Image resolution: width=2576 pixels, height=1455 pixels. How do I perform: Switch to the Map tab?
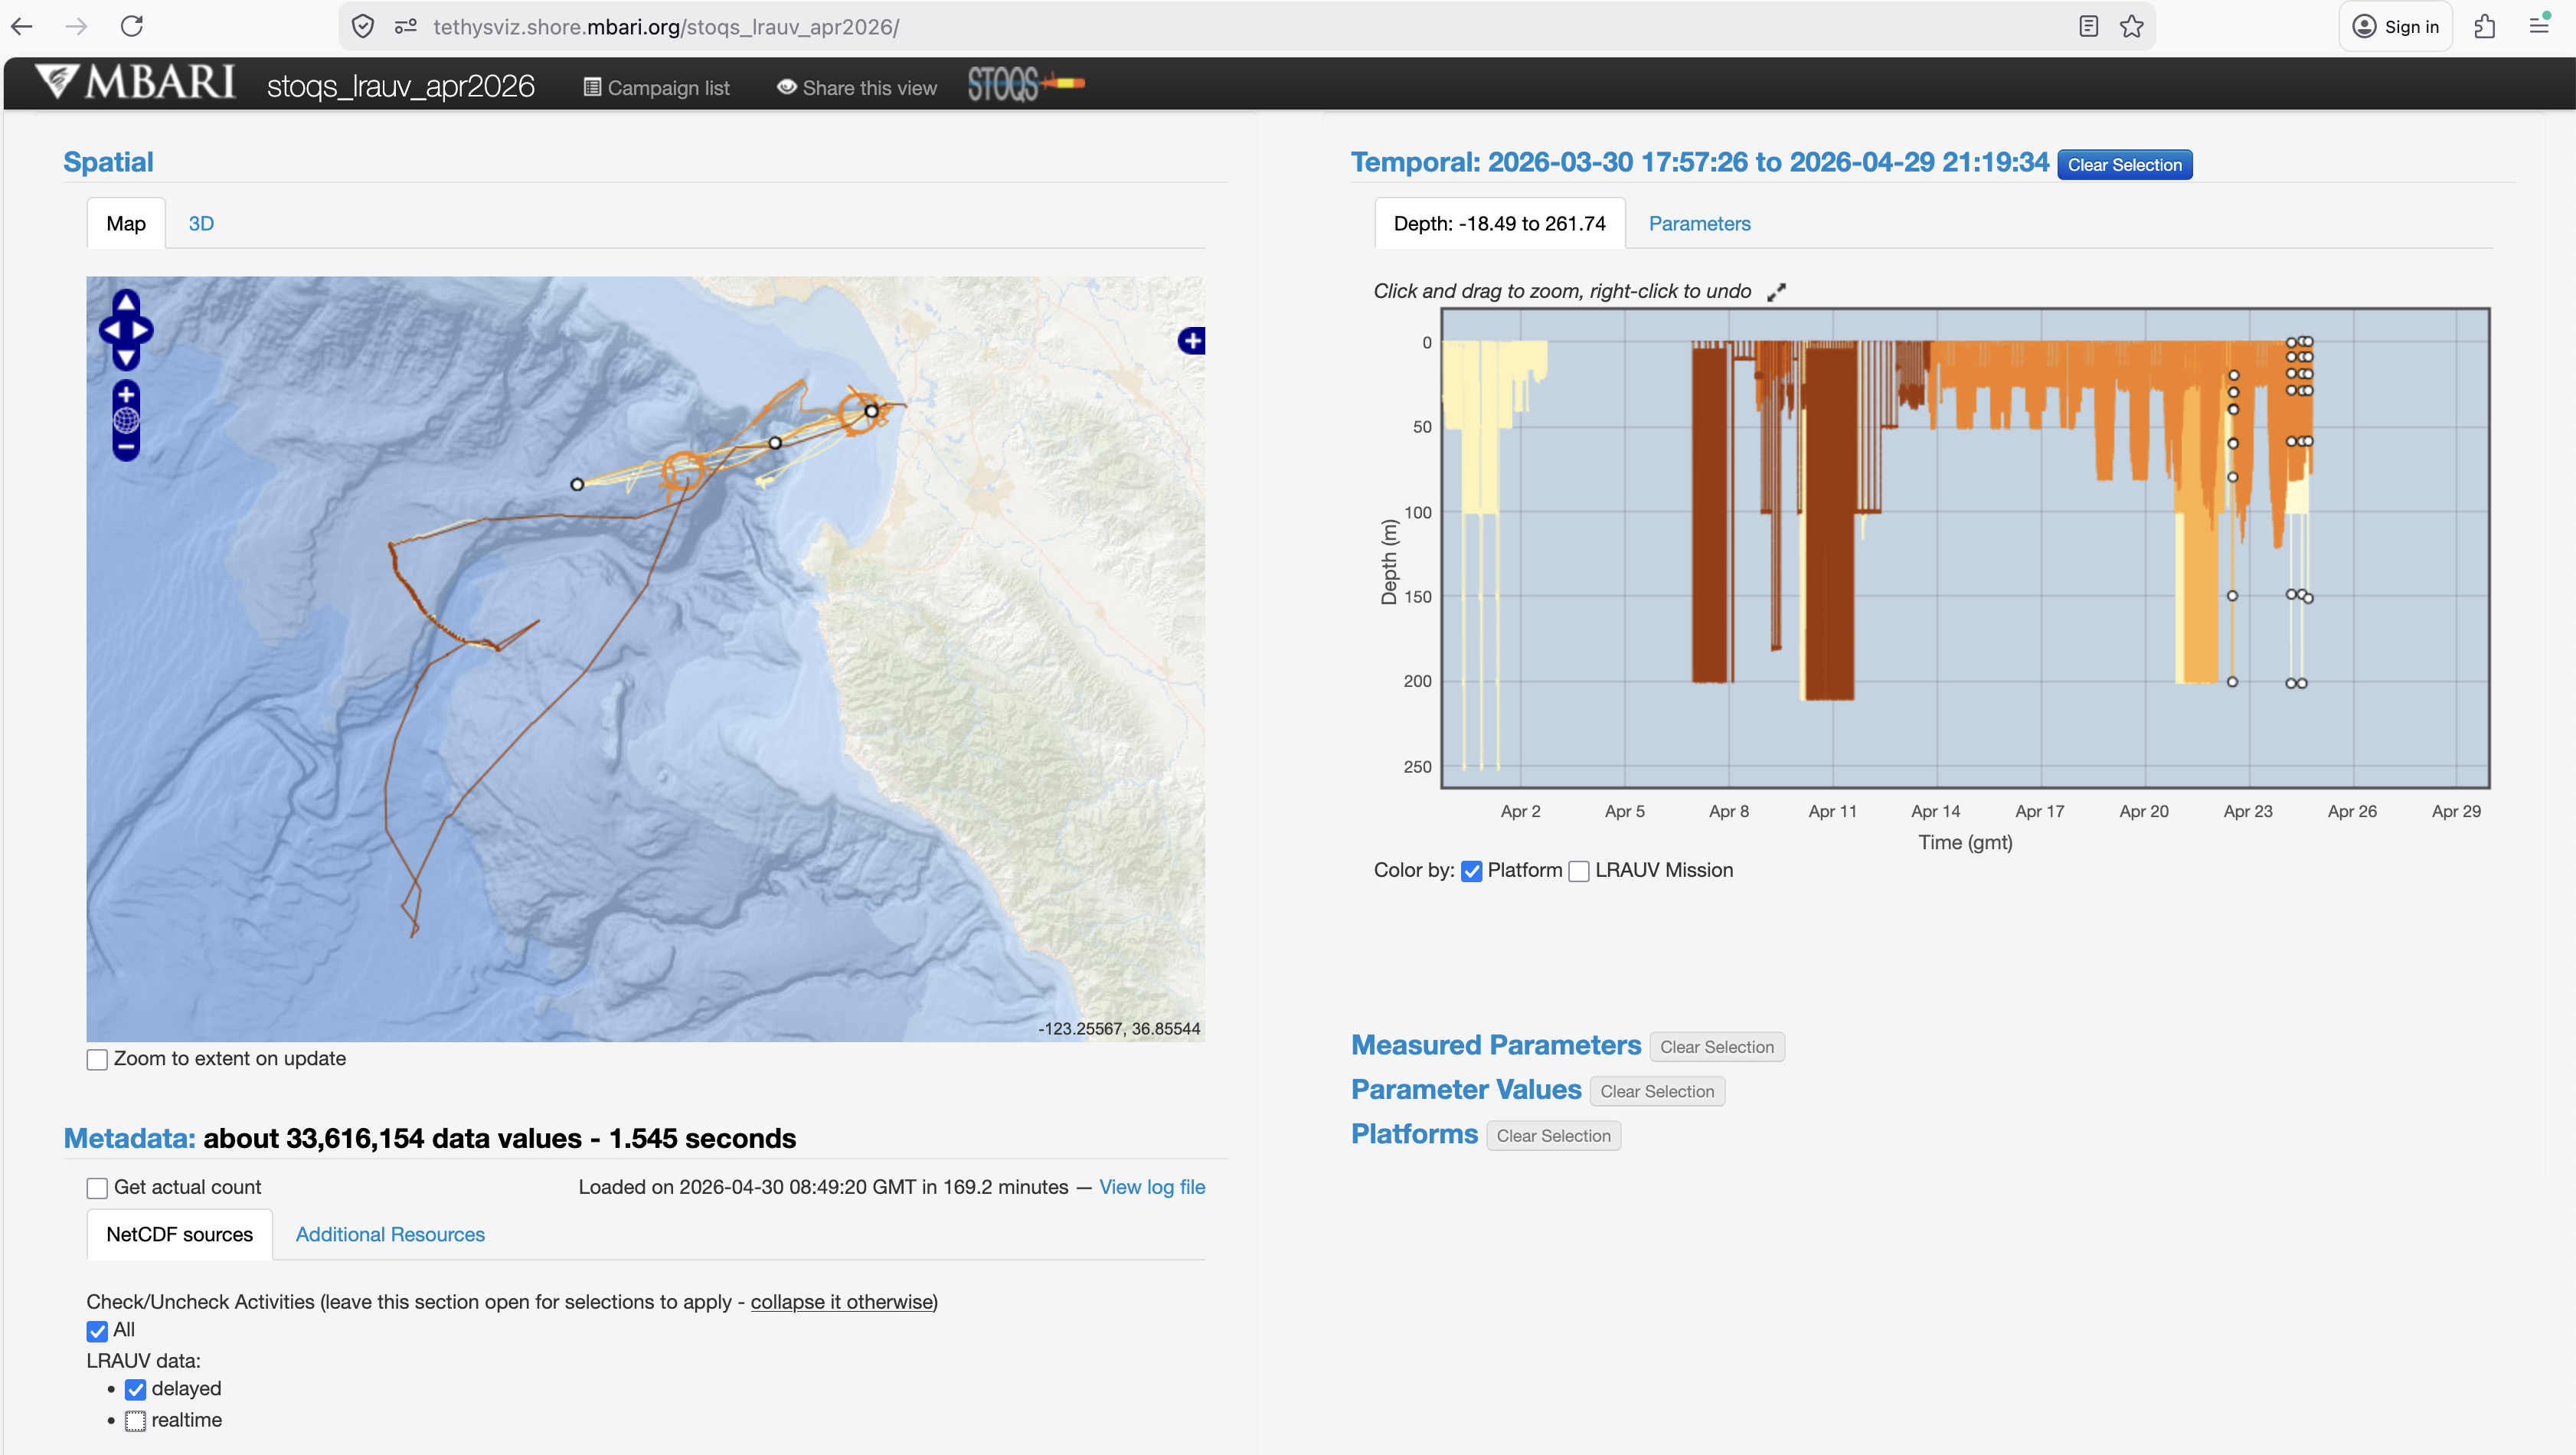click(126, 224)
